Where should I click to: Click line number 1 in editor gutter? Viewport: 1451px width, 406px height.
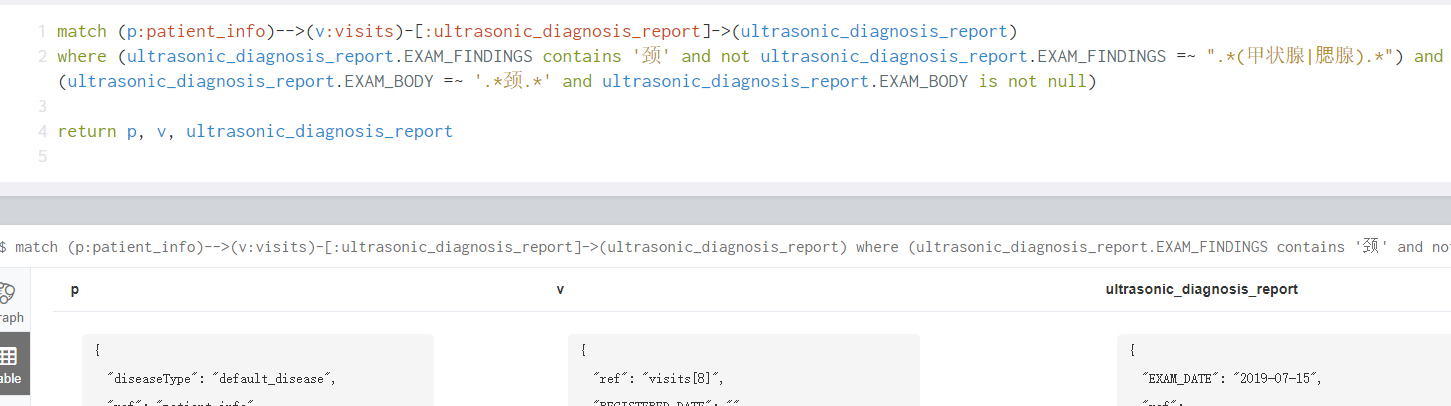[x=42, y=31]
